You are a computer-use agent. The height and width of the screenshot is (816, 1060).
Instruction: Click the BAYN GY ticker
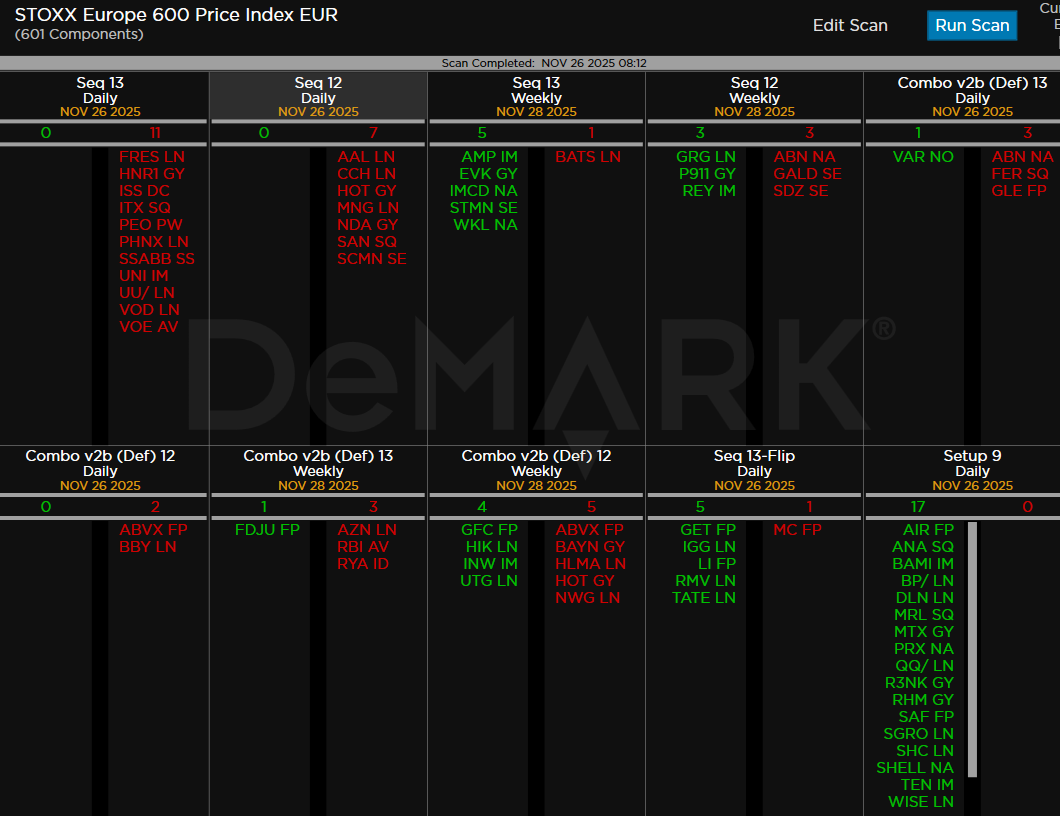coord(590,547)
